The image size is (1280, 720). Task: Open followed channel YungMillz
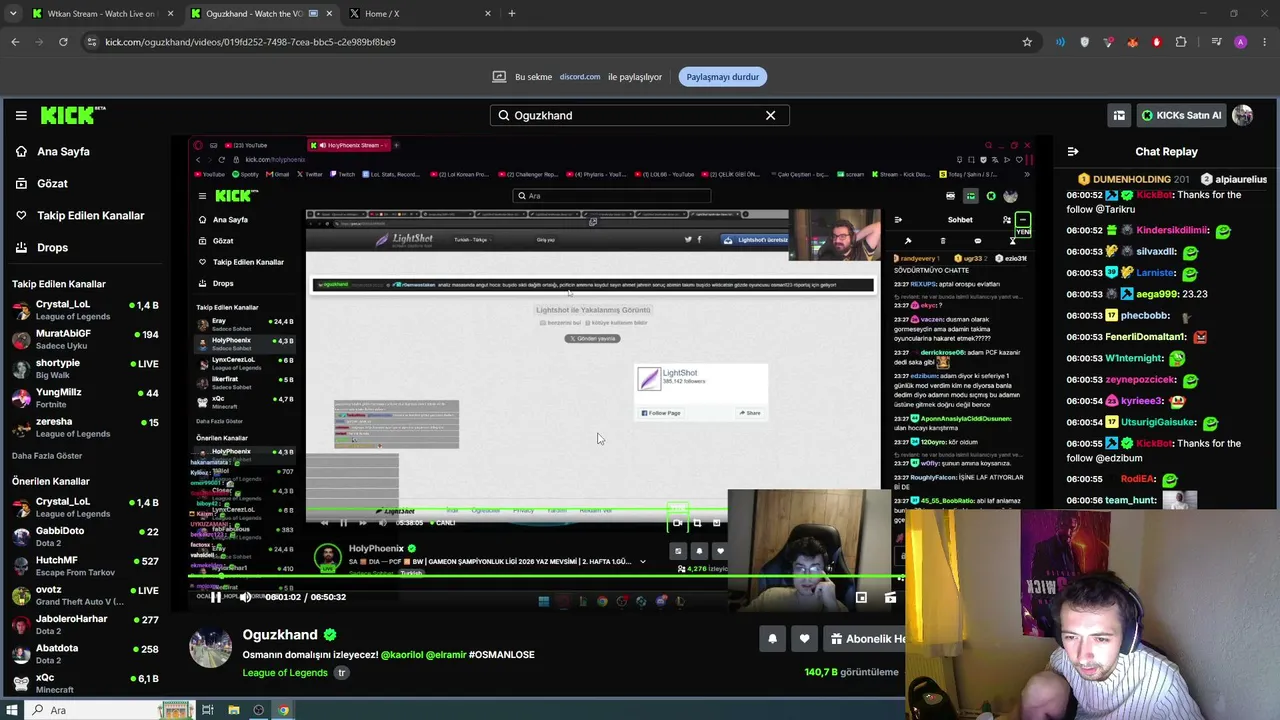[x=85, y=398]
